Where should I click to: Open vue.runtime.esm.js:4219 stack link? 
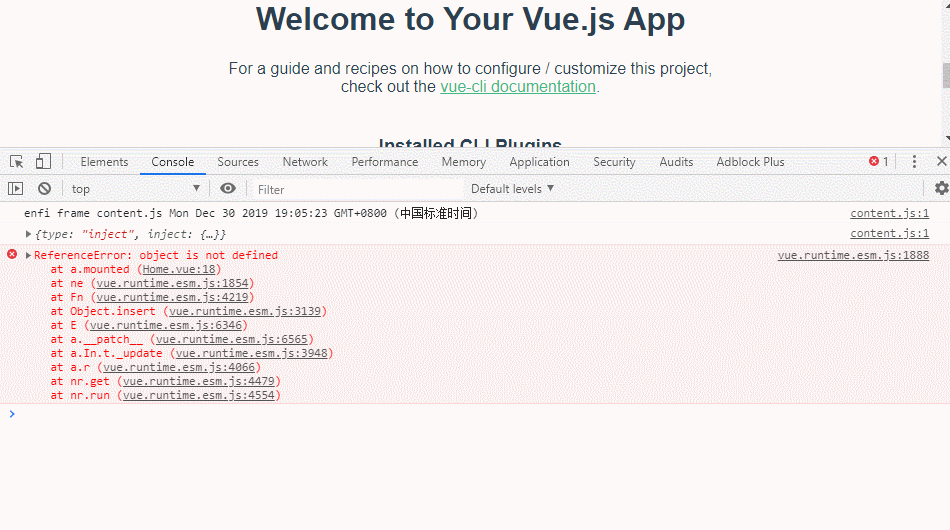pos(173,297)
